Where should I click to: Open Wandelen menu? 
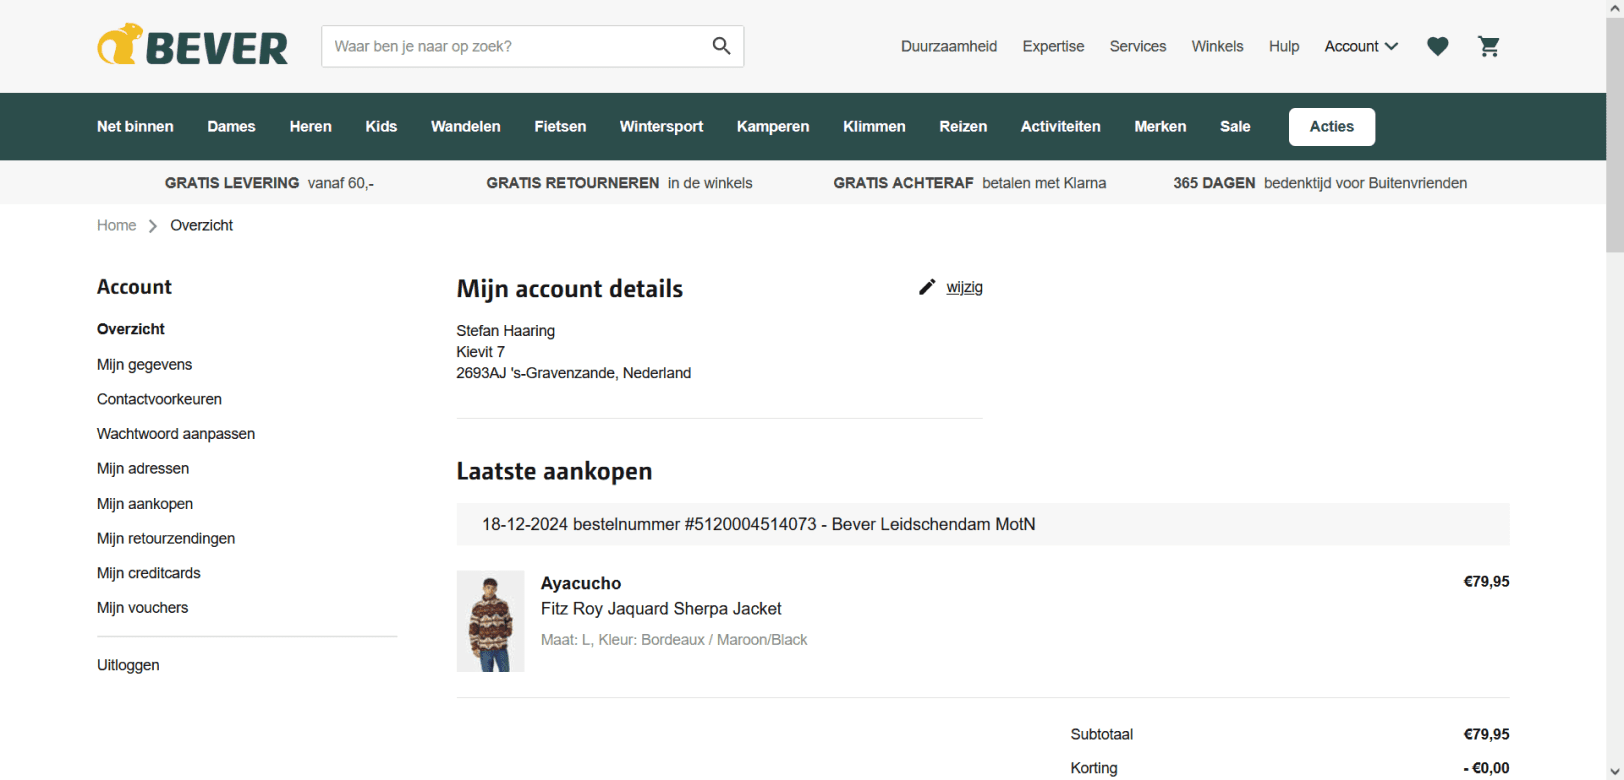[466, 126]
